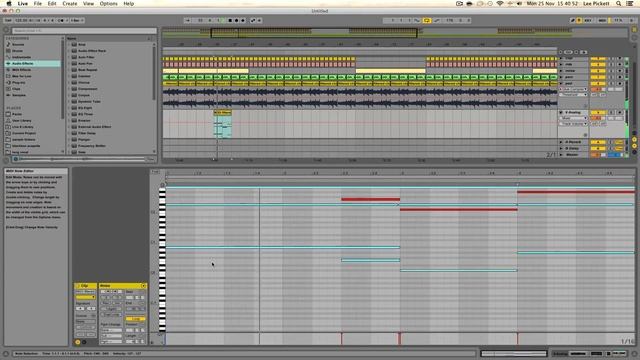
Task: Open the Options menu
Action: click(109, 4)
